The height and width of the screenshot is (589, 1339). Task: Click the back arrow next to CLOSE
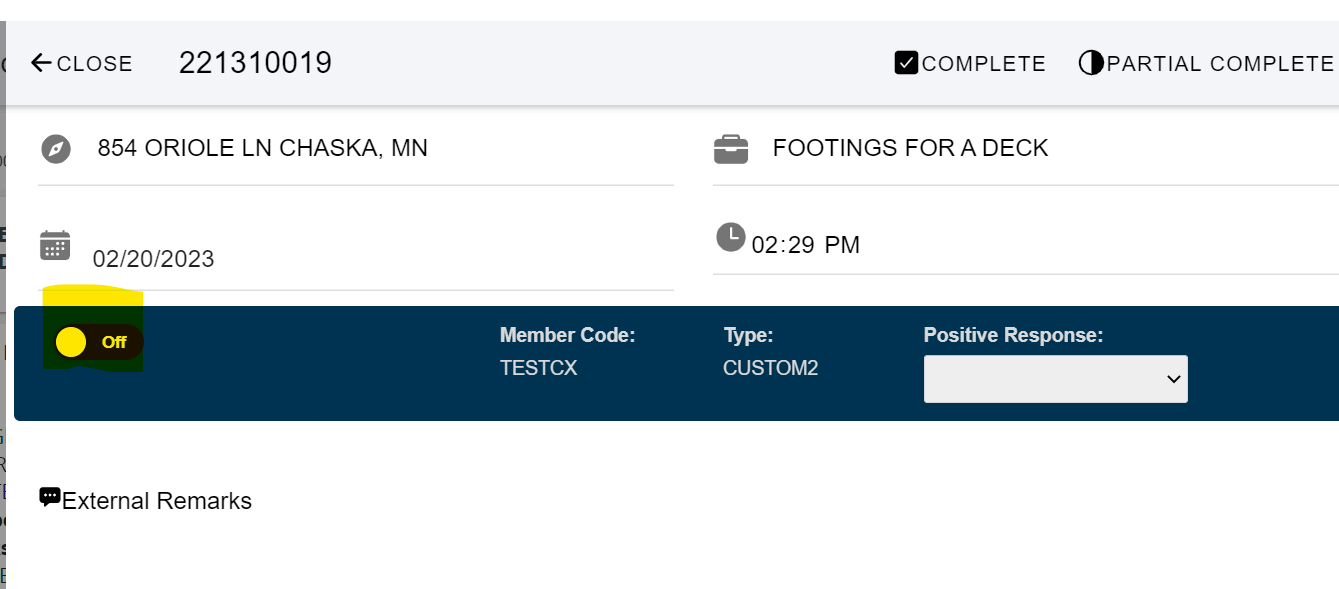point(41,63)
